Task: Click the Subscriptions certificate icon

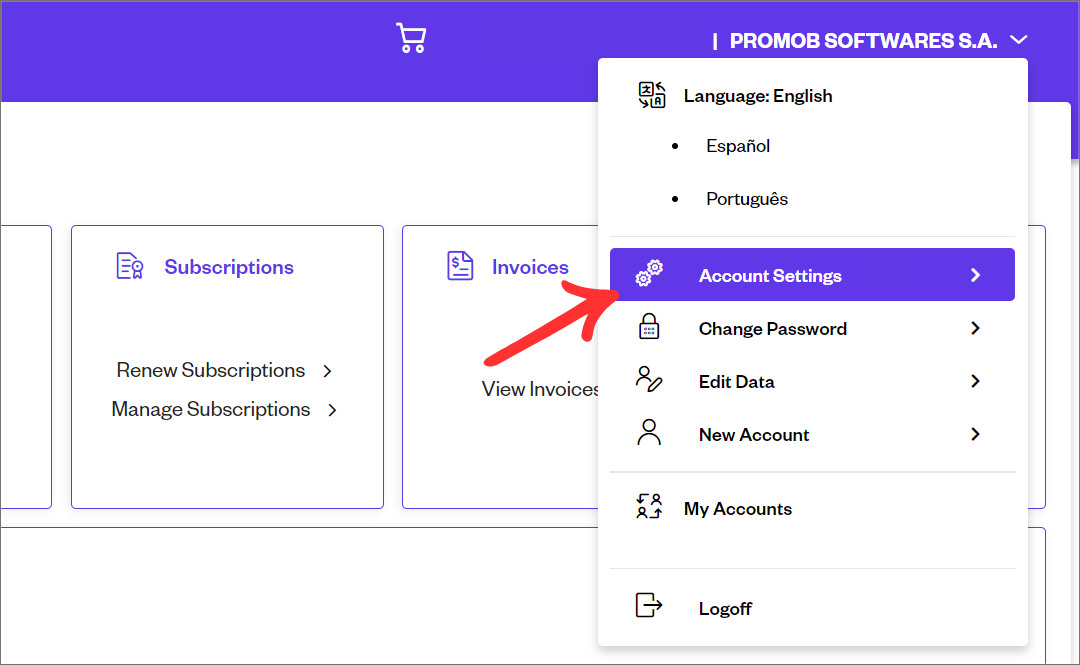Action: 131,267
